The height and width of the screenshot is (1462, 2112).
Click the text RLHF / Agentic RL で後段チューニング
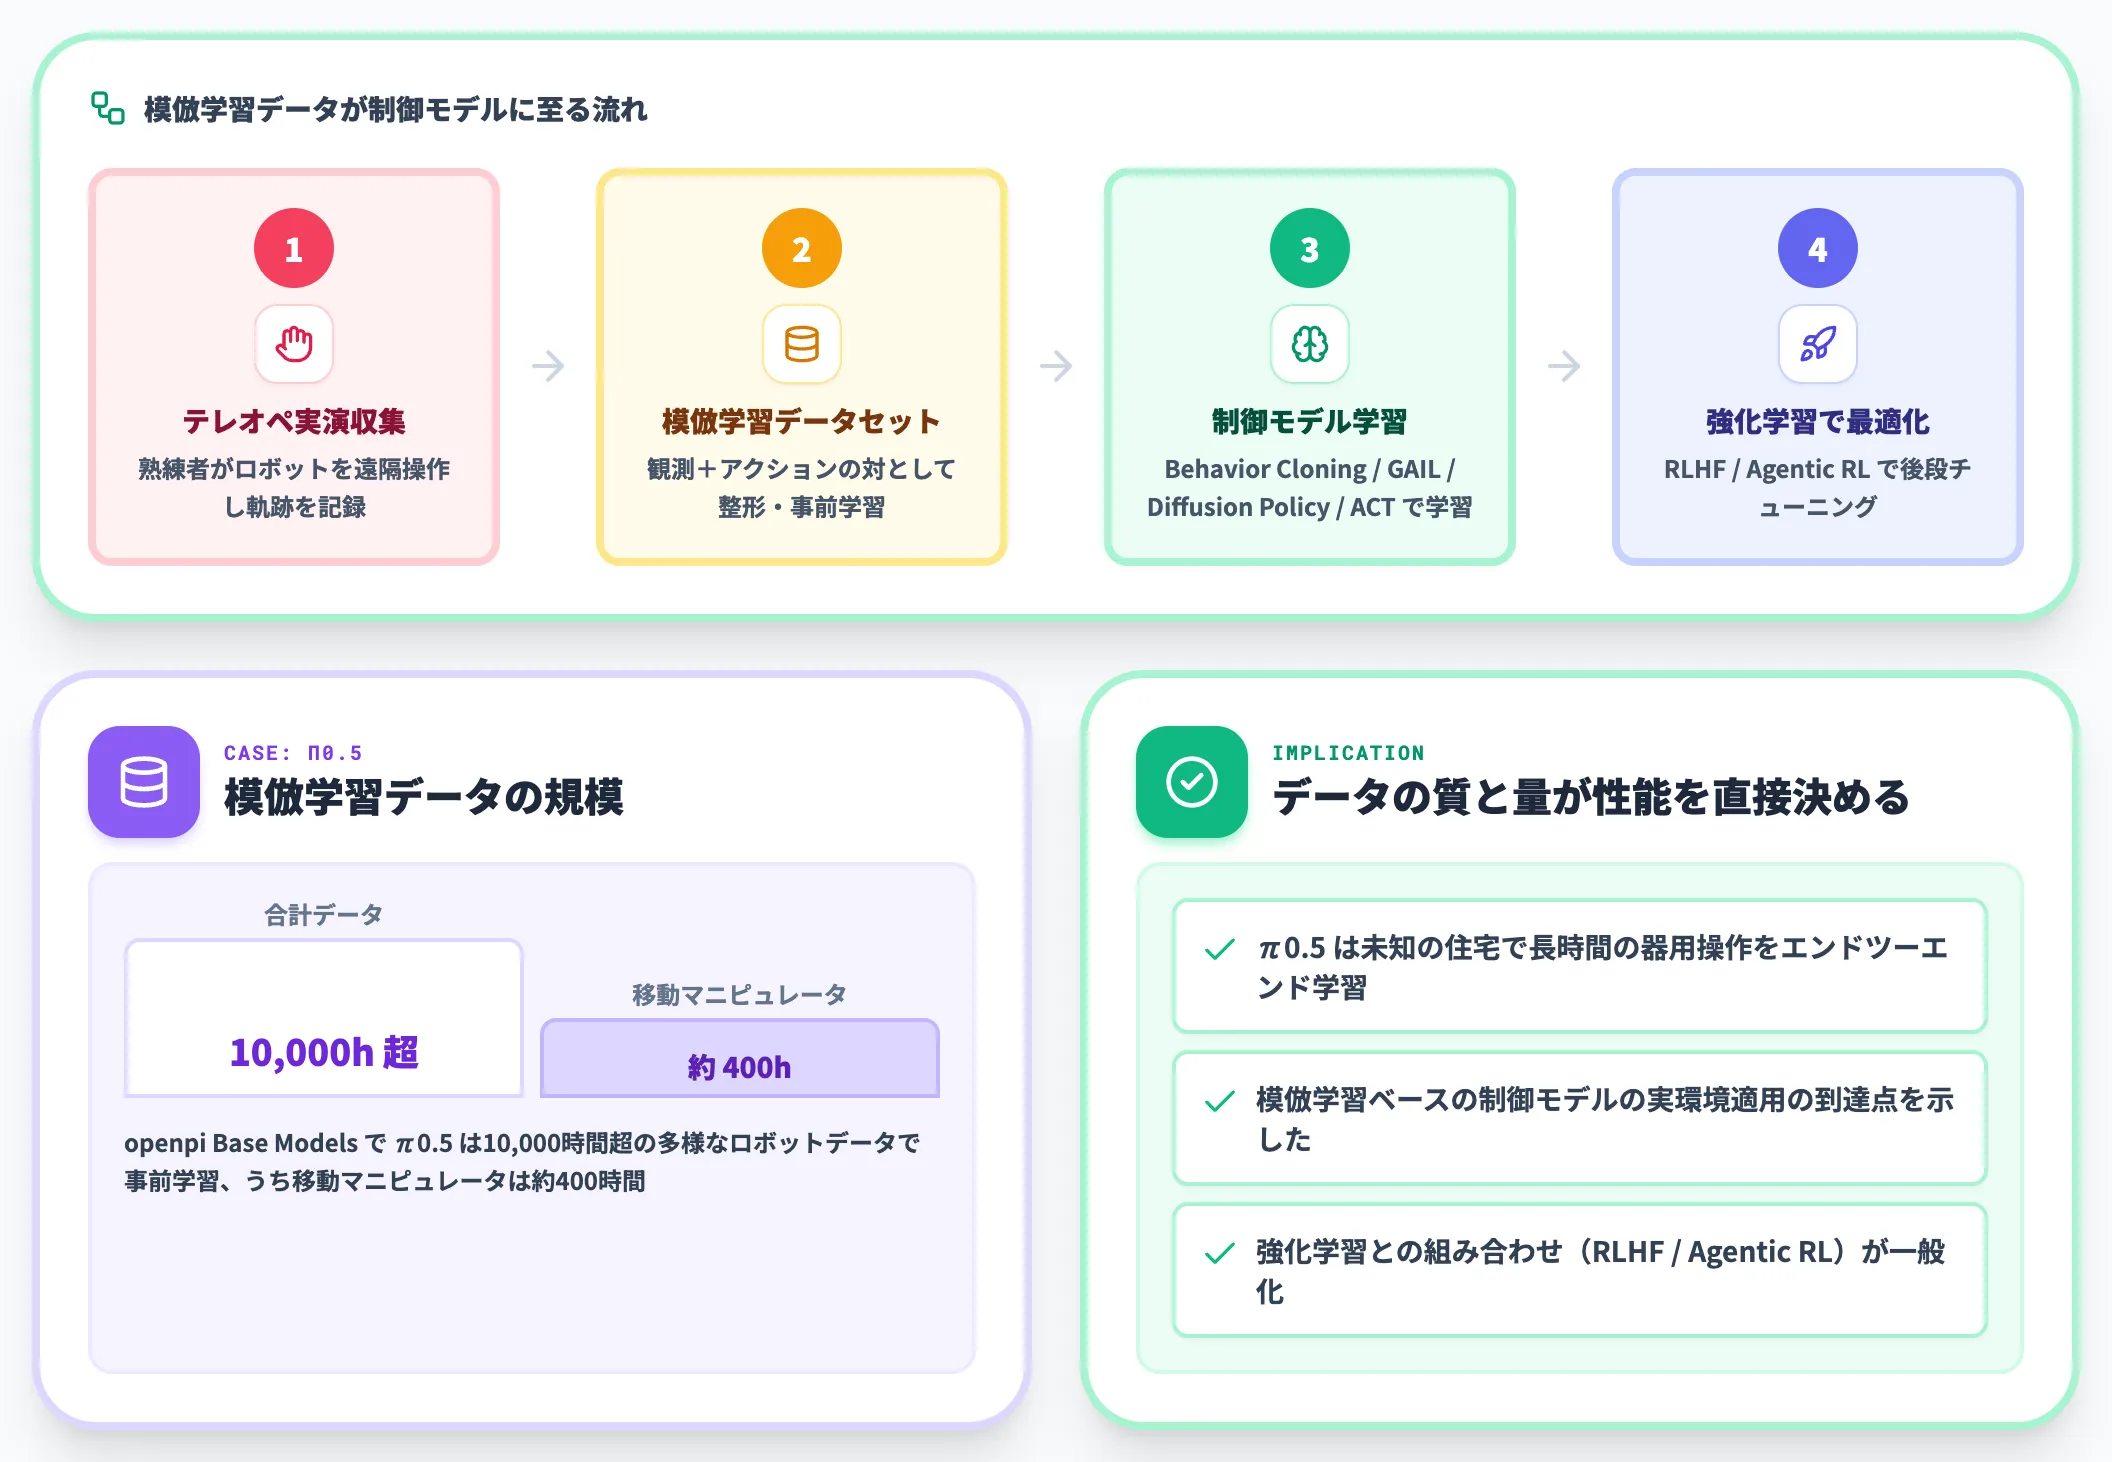pos(1818,488)
